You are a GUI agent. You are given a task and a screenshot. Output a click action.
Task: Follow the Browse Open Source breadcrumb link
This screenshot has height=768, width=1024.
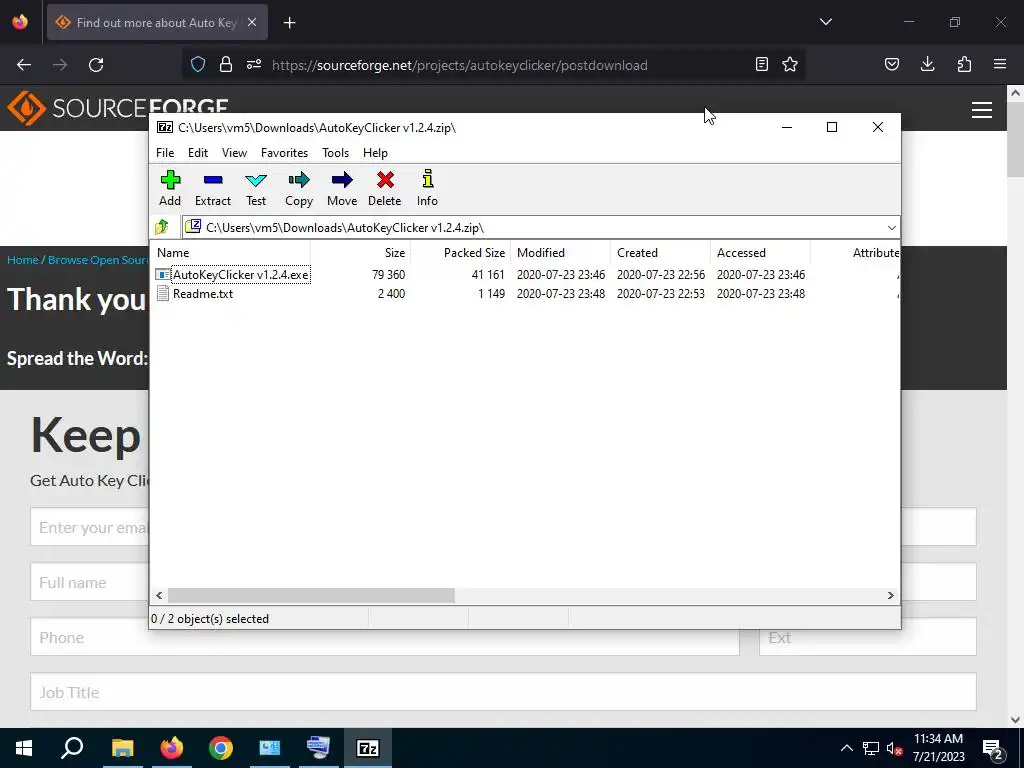(98, 260)
